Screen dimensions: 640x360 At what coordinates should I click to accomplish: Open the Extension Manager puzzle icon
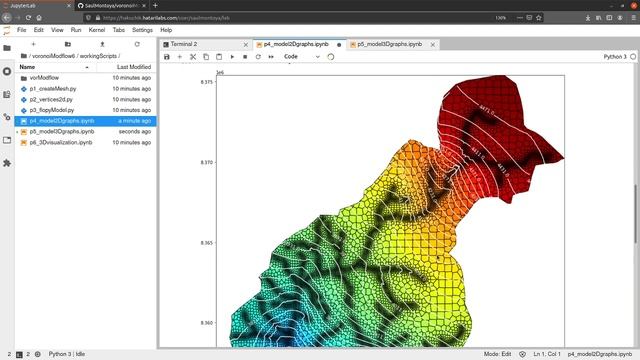(x=7, y=163)
